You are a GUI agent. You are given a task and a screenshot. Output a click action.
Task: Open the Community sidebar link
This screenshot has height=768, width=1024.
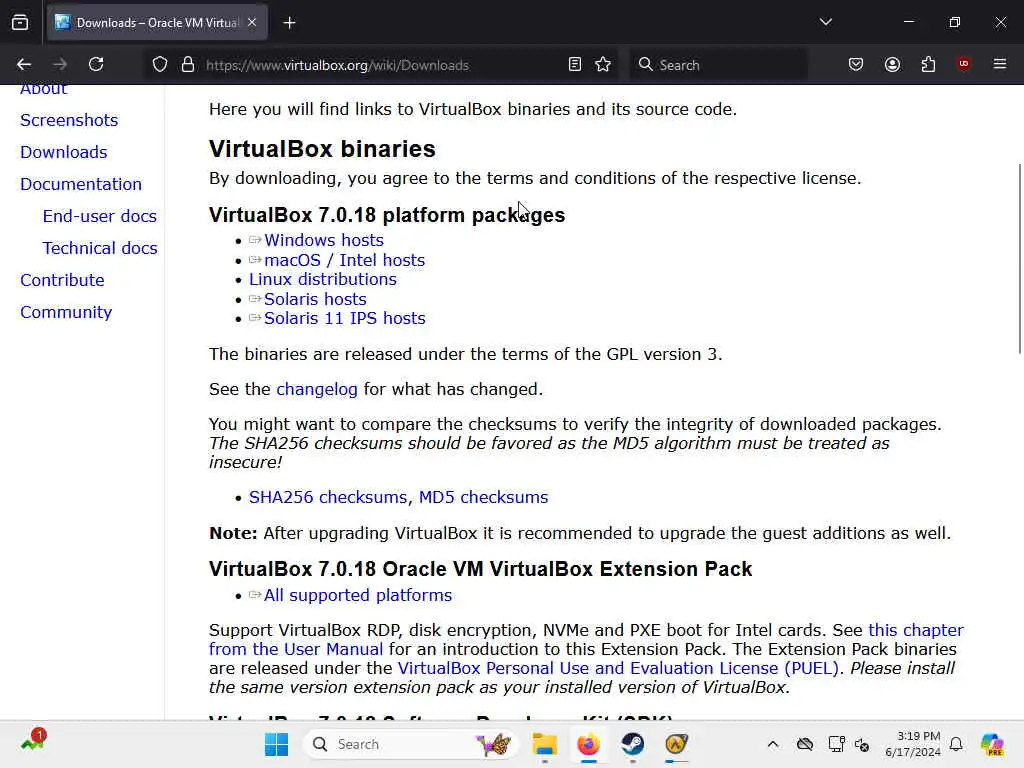(66, 312)
